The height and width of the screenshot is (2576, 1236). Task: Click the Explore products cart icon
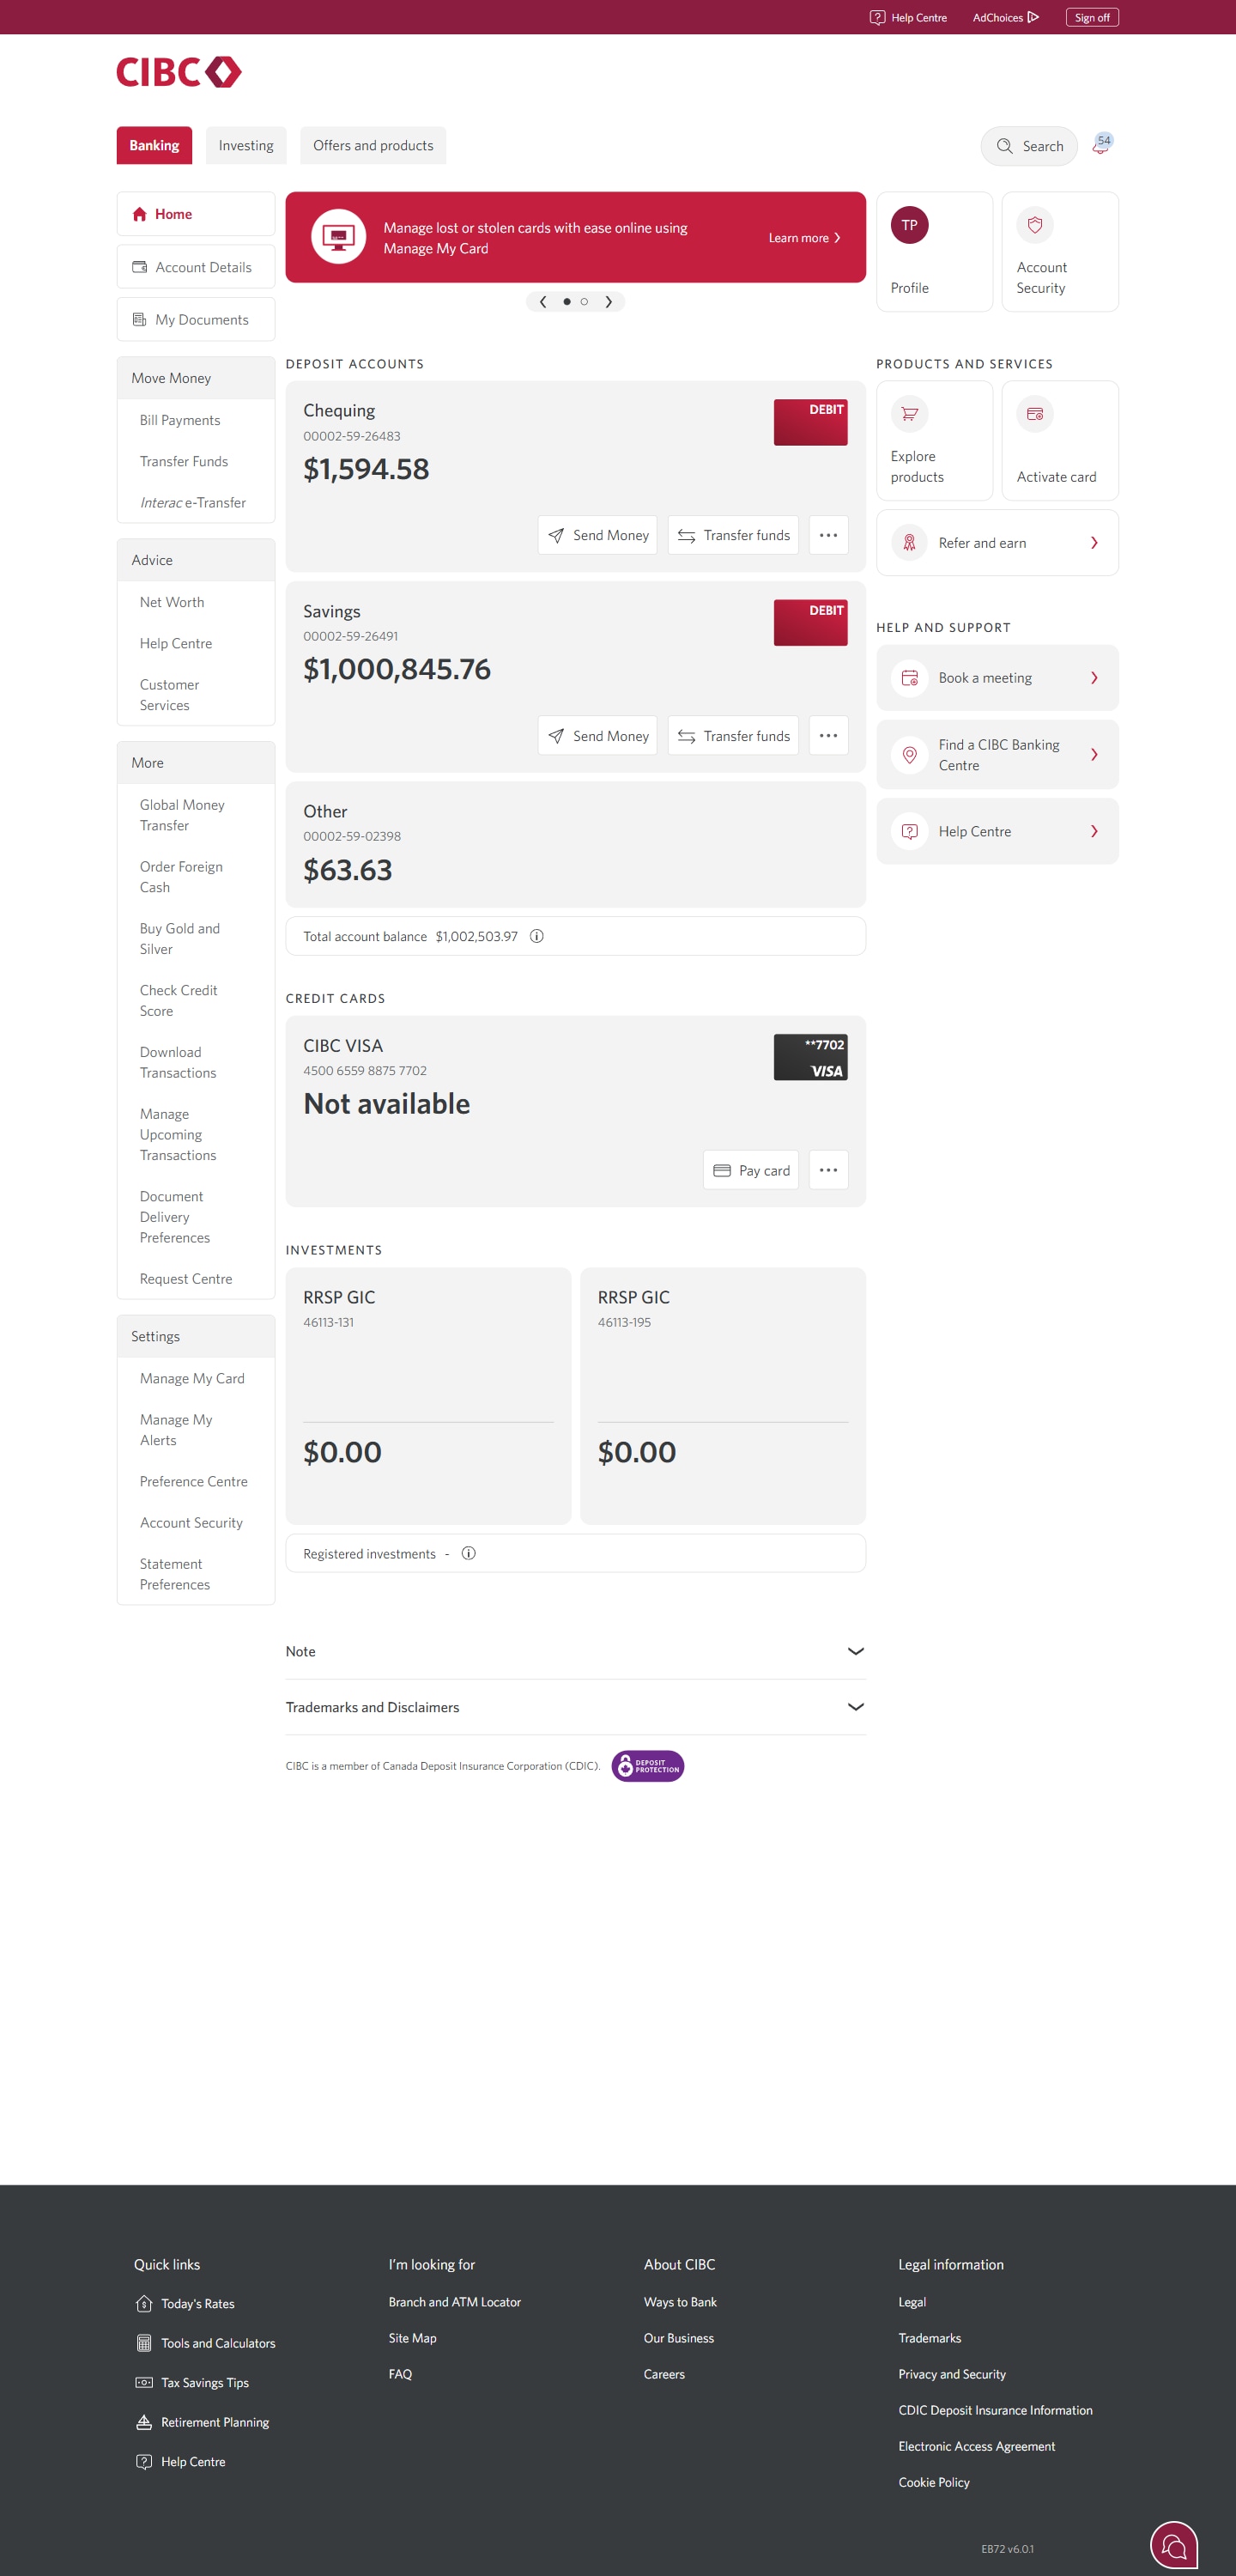tap(909, 414)
